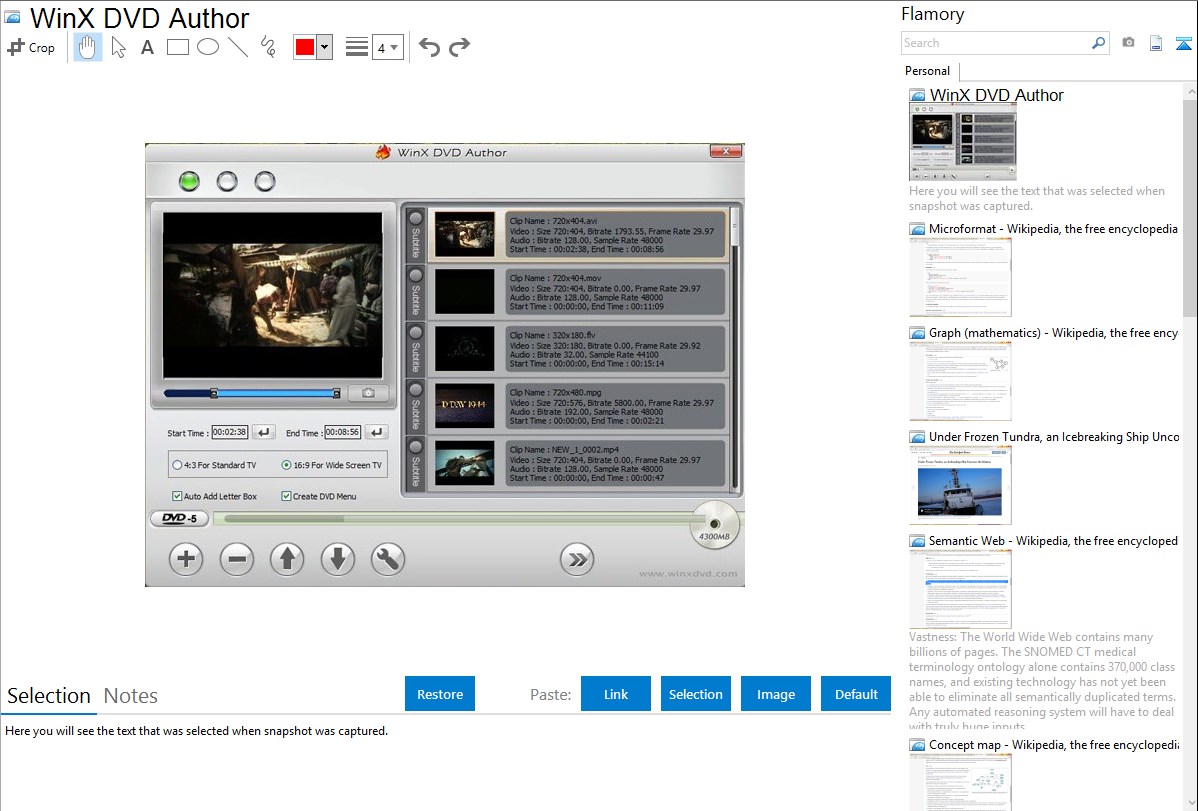
Task: Select the 720x404.avi clip thumbnail
Action: click(x=465, y=234)
